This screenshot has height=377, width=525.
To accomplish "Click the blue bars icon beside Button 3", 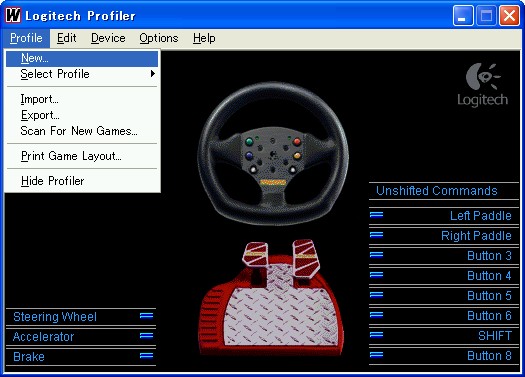I will point(376,255).
